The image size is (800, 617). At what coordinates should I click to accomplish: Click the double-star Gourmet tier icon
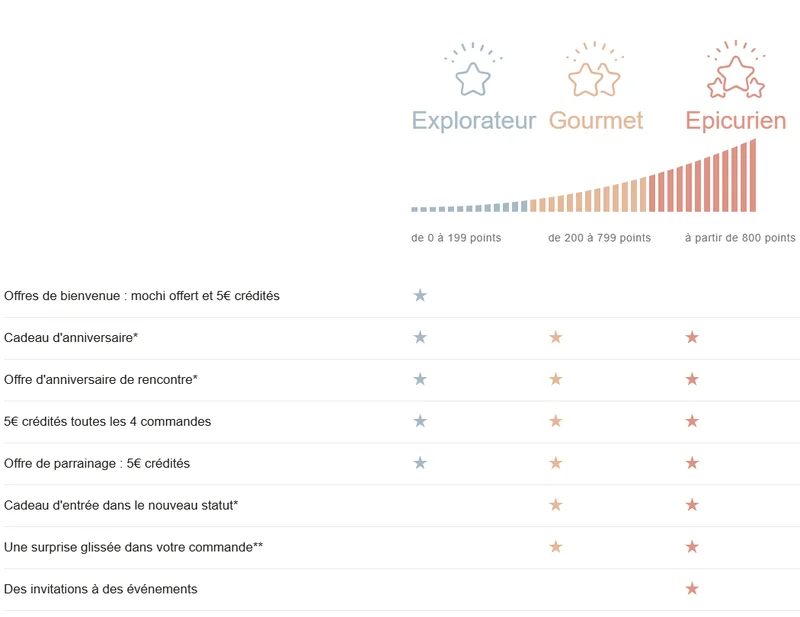(594, 69)
